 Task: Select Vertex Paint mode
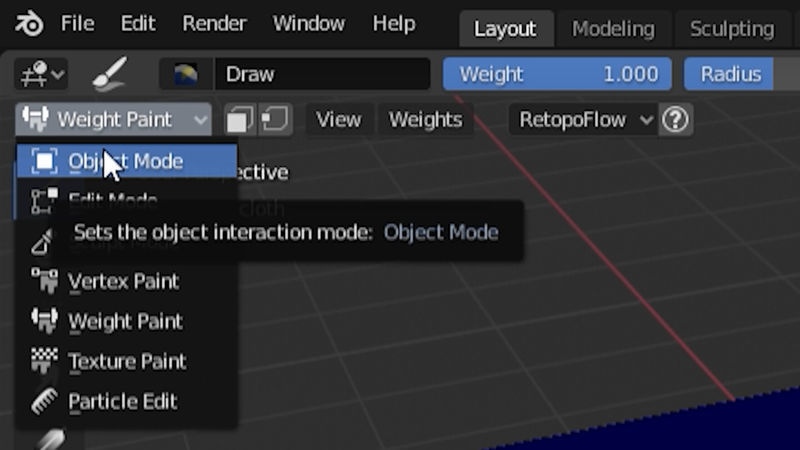coord(127,281)
